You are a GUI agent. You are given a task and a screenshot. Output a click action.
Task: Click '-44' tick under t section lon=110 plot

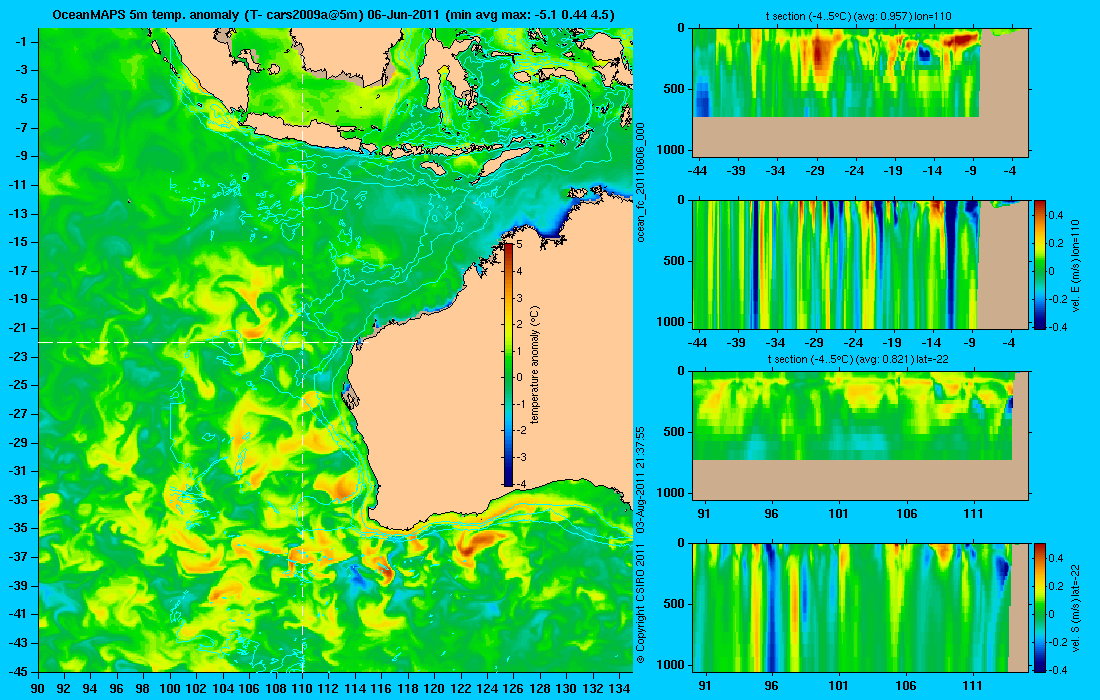point(697,170)
